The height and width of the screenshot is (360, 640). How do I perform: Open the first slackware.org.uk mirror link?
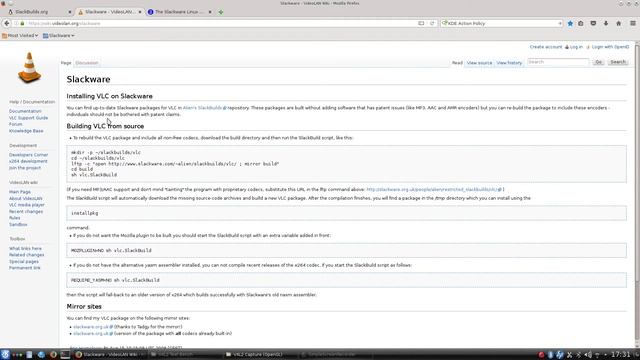click(91, 327)
